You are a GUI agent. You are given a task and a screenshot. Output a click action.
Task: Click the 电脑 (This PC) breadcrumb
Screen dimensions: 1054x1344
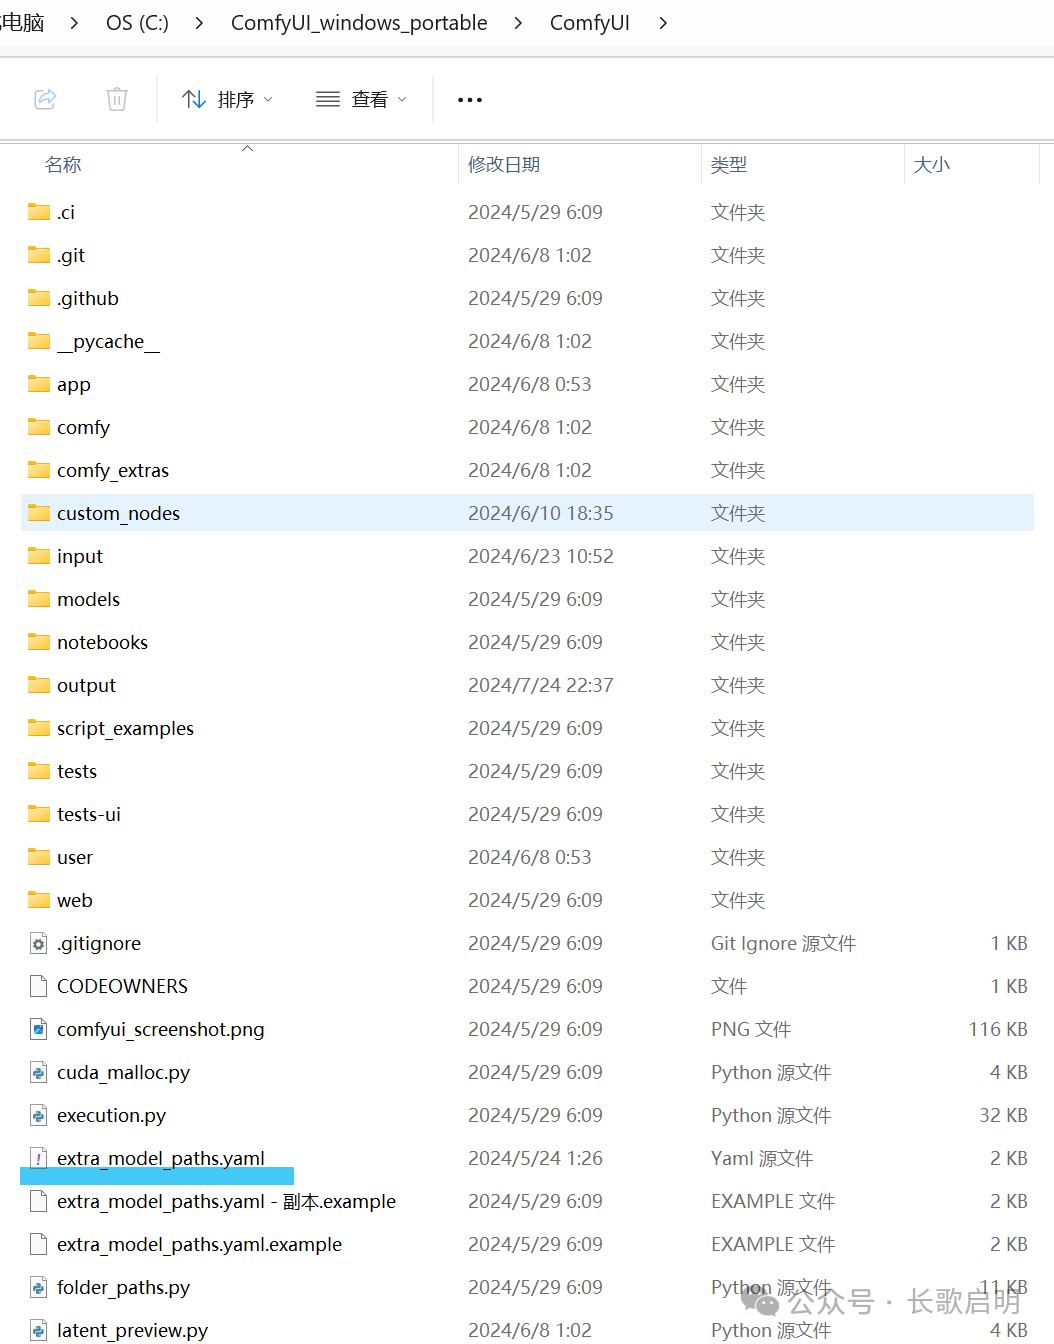click(22, 22)
